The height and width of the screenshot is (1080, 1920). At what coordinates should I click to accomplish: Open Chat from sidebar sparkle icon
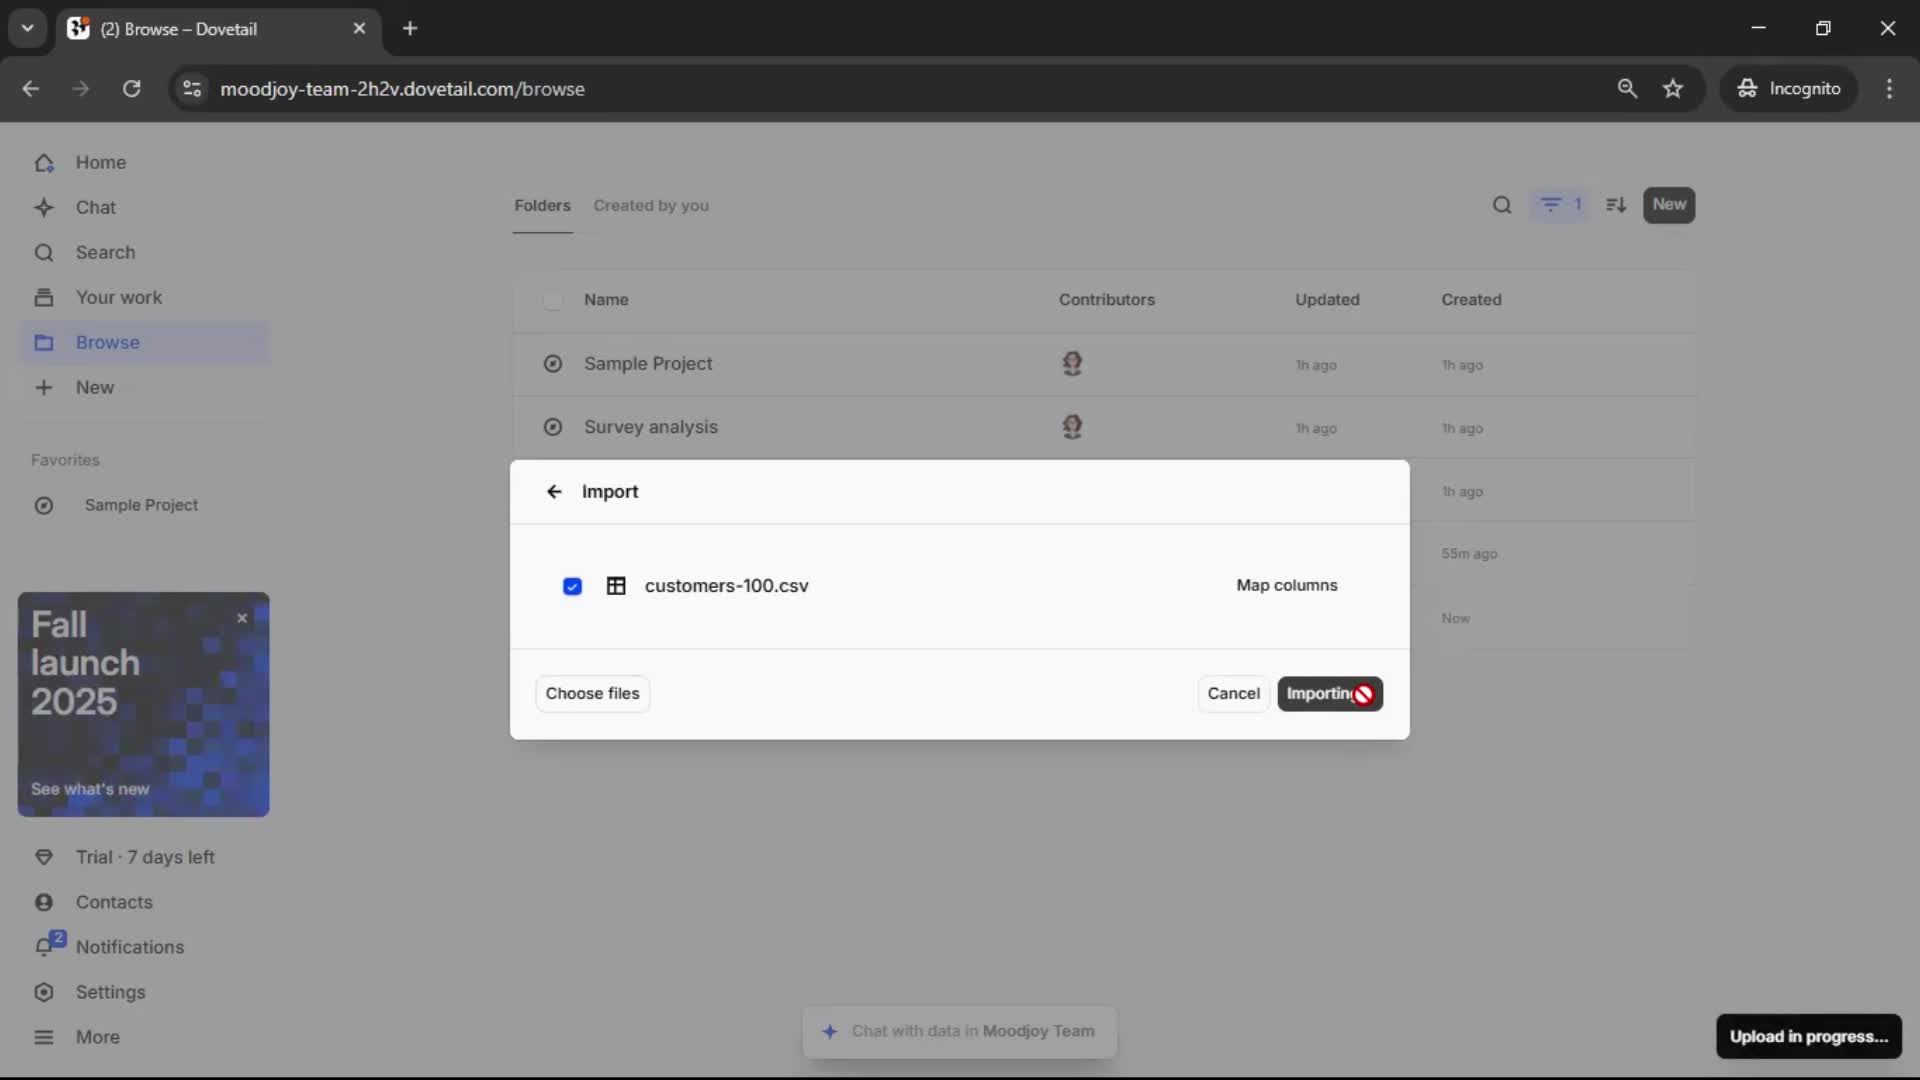point(44,208)
